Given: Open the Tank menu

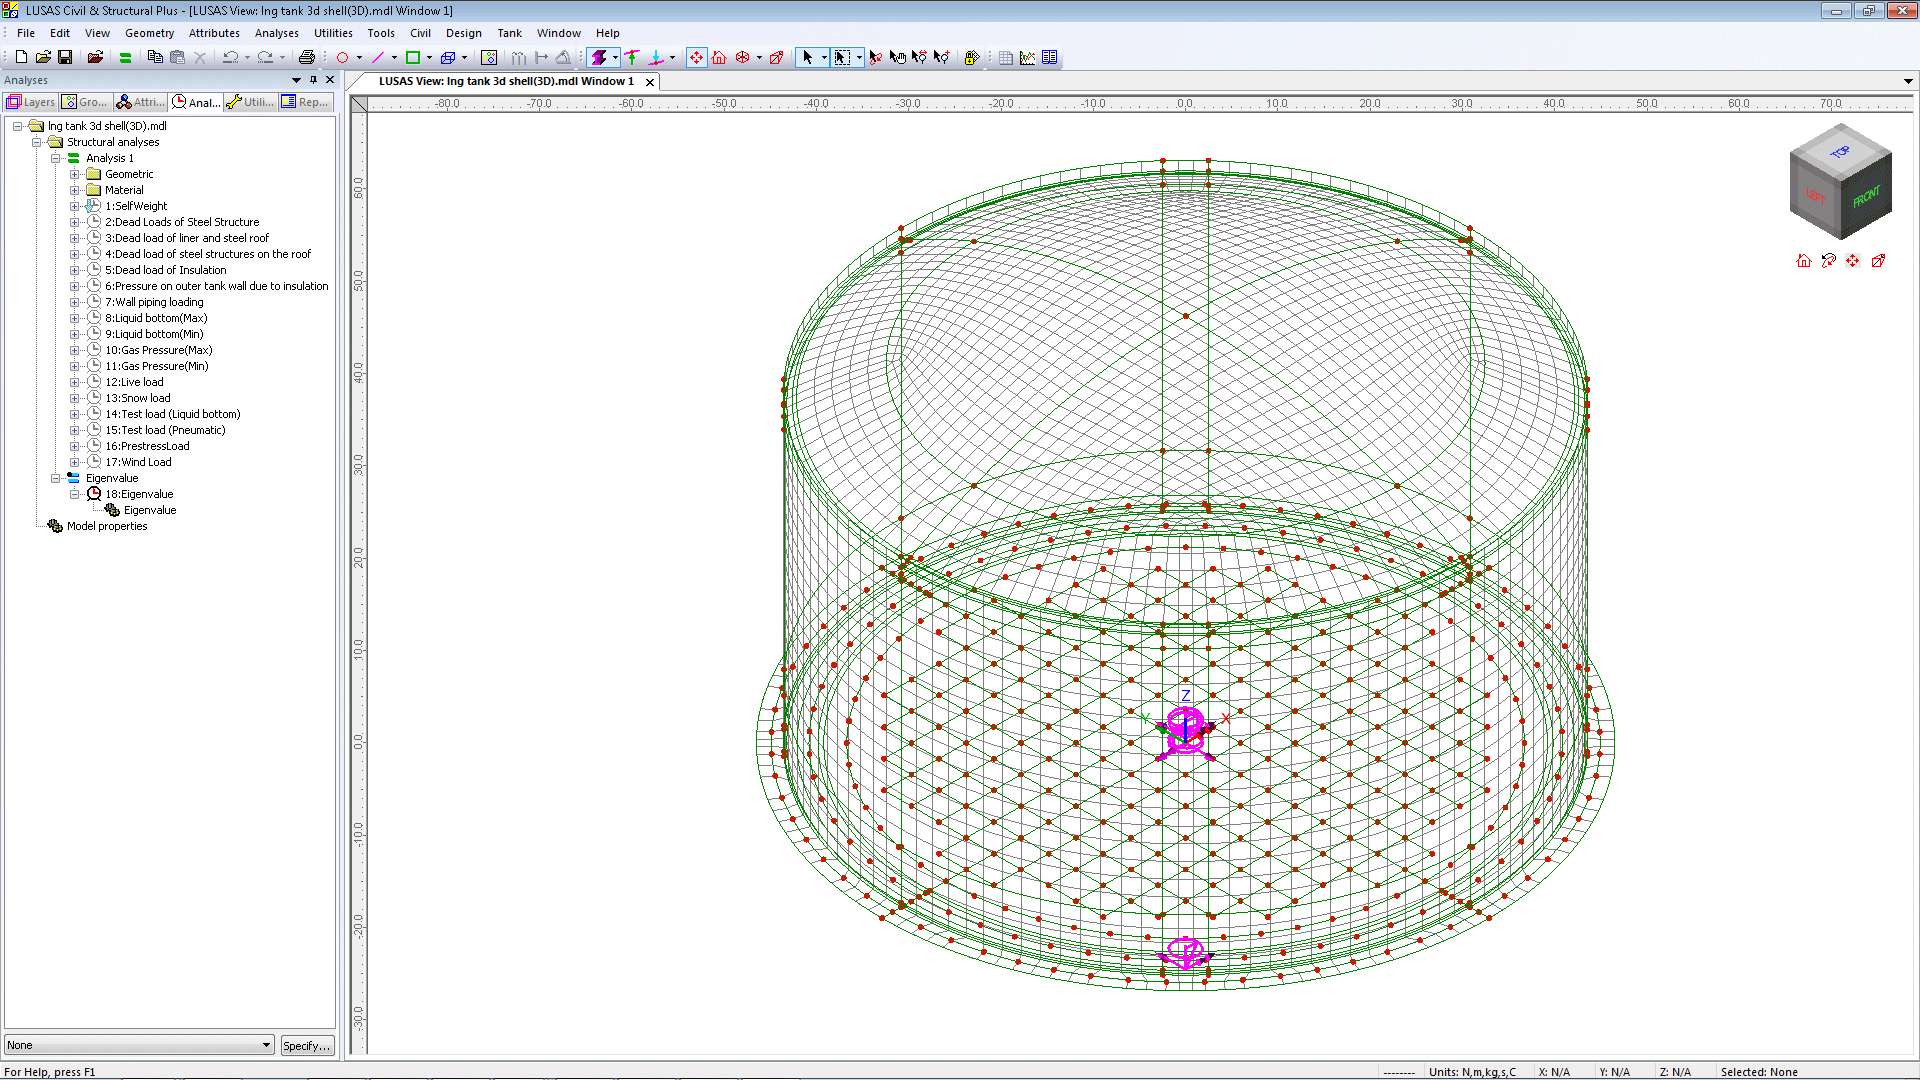Looking at the screenshot, I should pos(509,33).
